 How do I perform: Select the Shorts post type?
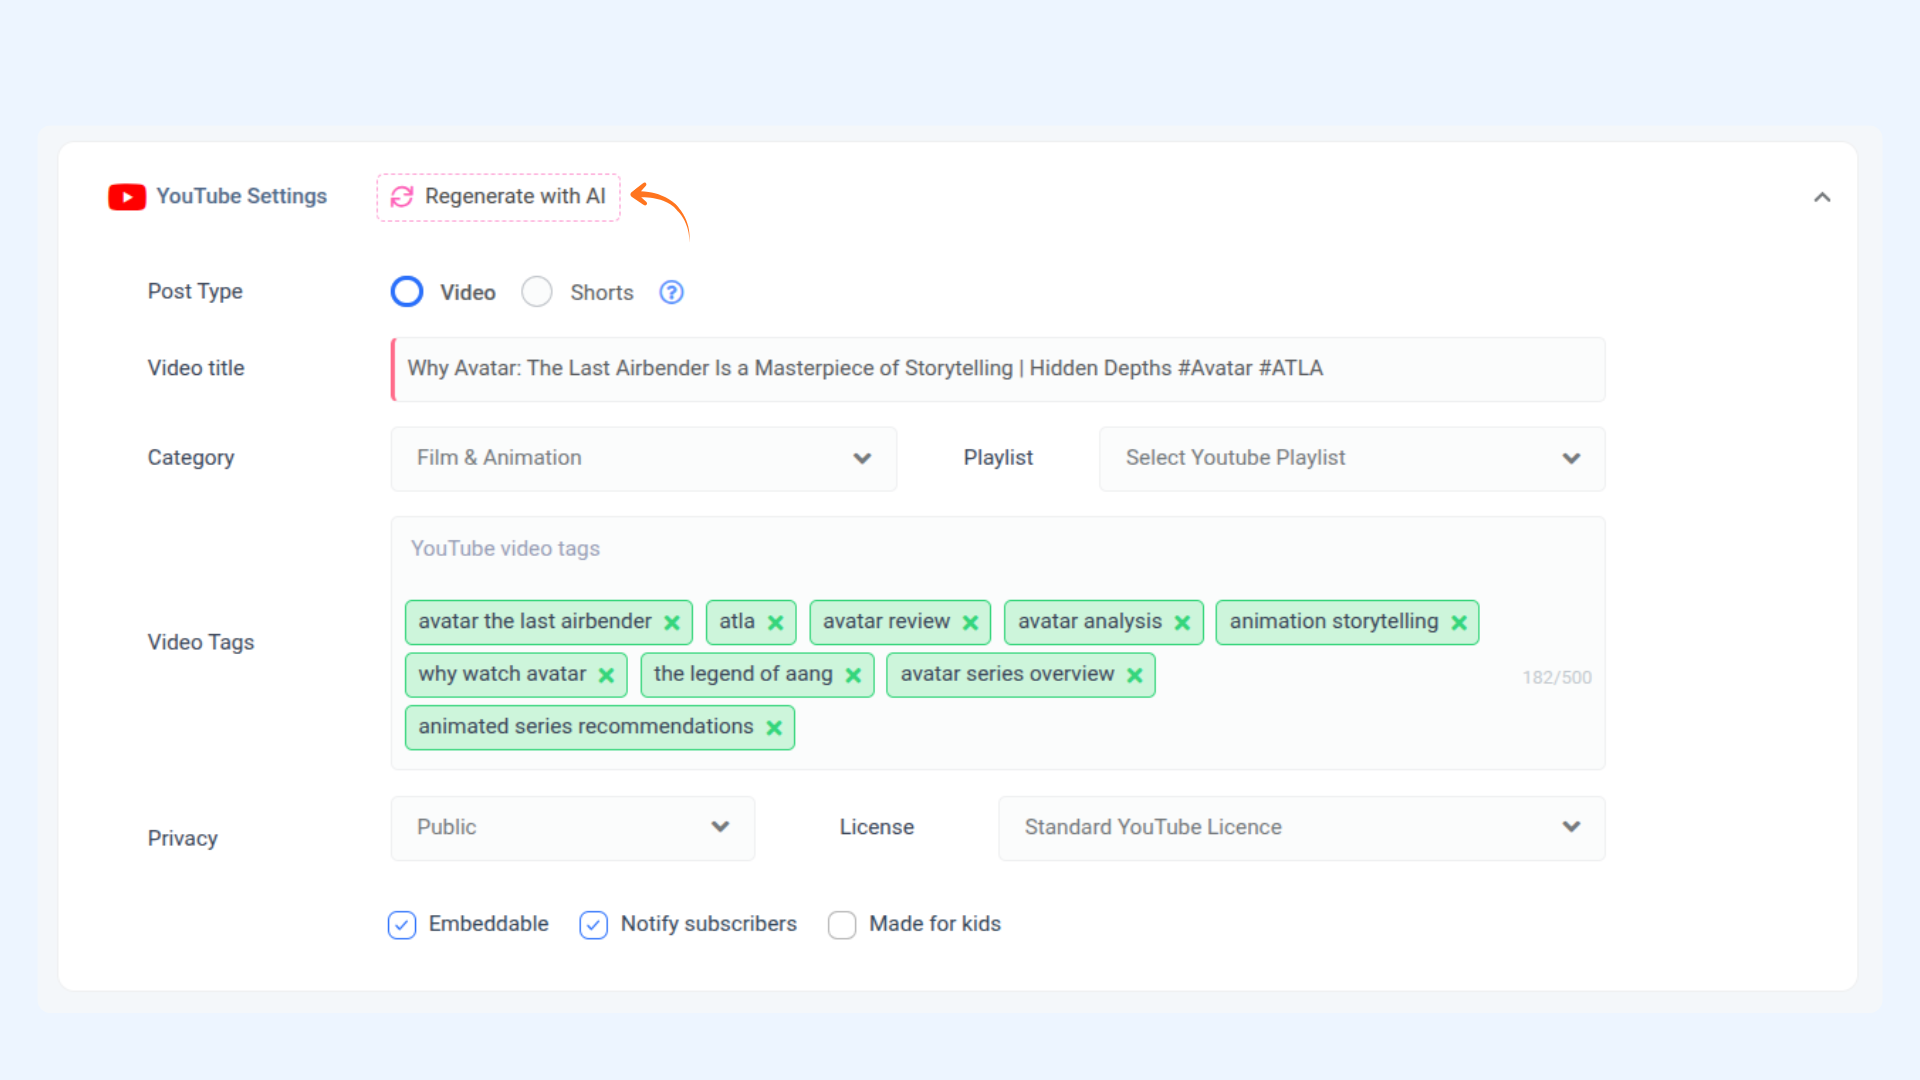(x=537, y=292)
